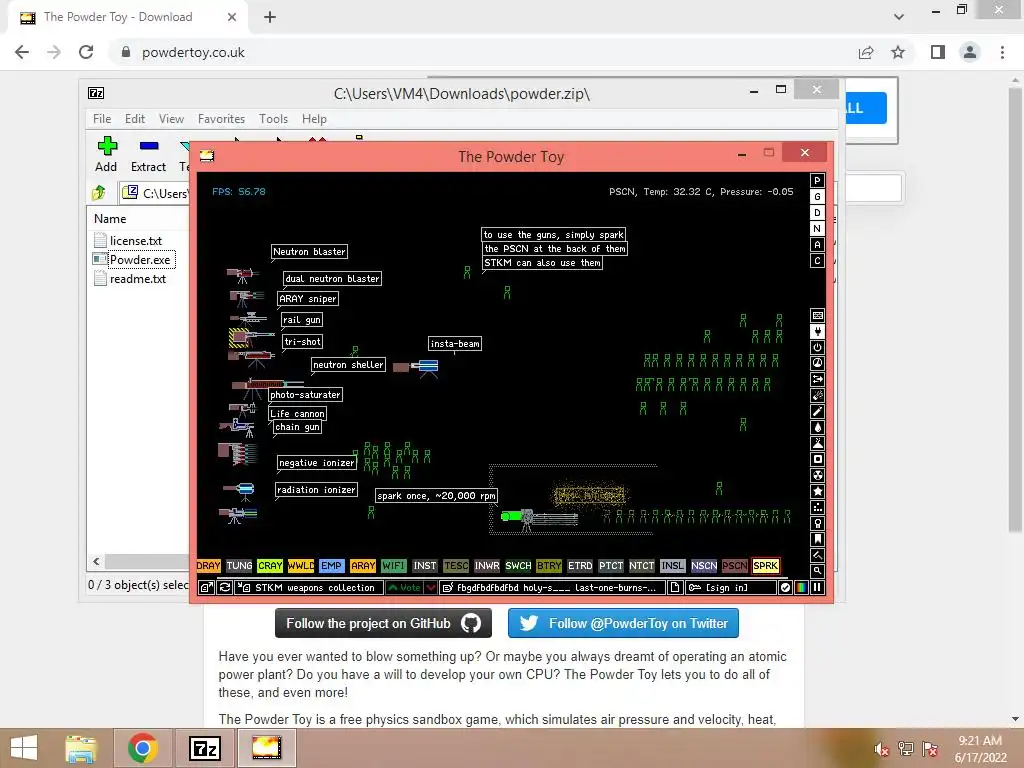Image resolution: width=1024 pixels, height=768 pixels.
Task: Open simulation options checkmark icon
Action: point(785,588)
